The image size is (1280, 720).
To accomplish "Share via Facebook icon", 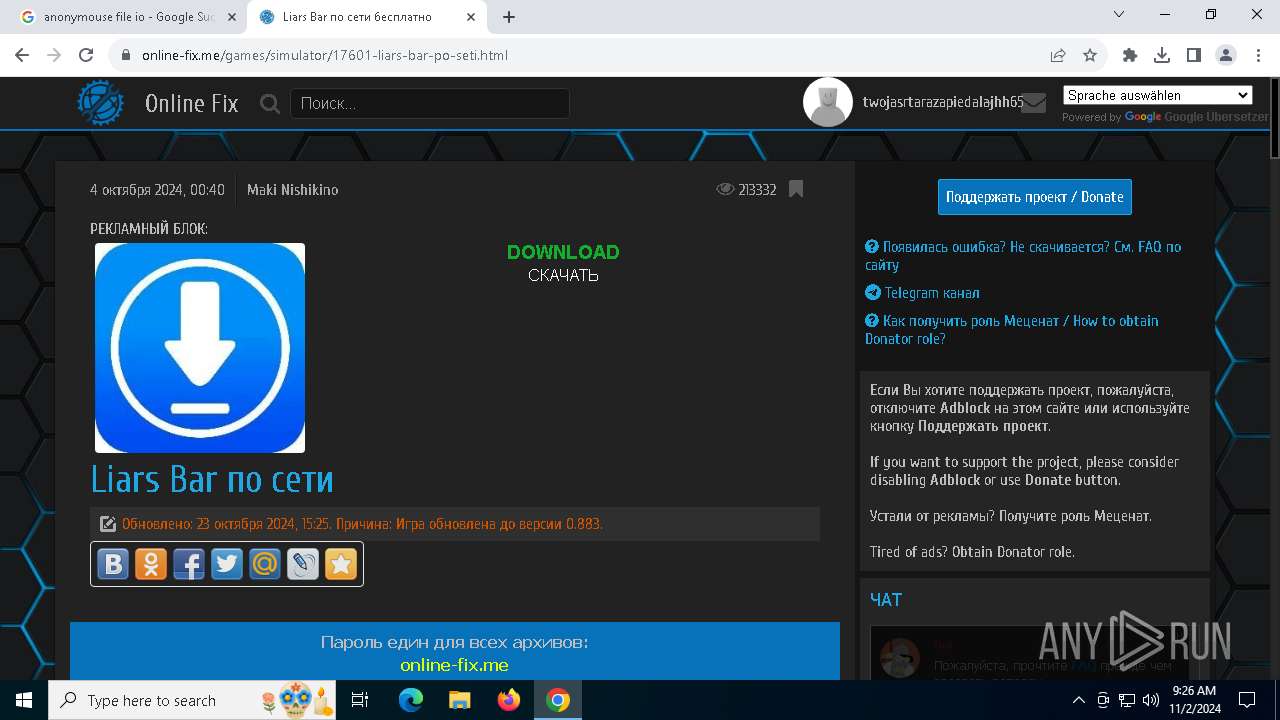I will click(189, 564).
